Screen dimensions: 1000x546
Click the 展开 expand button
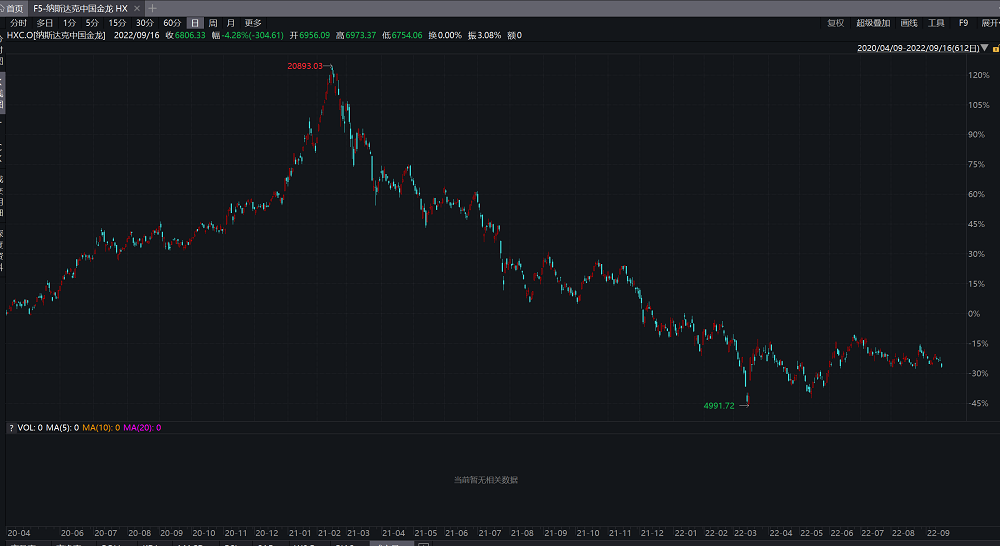tap(990, 23)
